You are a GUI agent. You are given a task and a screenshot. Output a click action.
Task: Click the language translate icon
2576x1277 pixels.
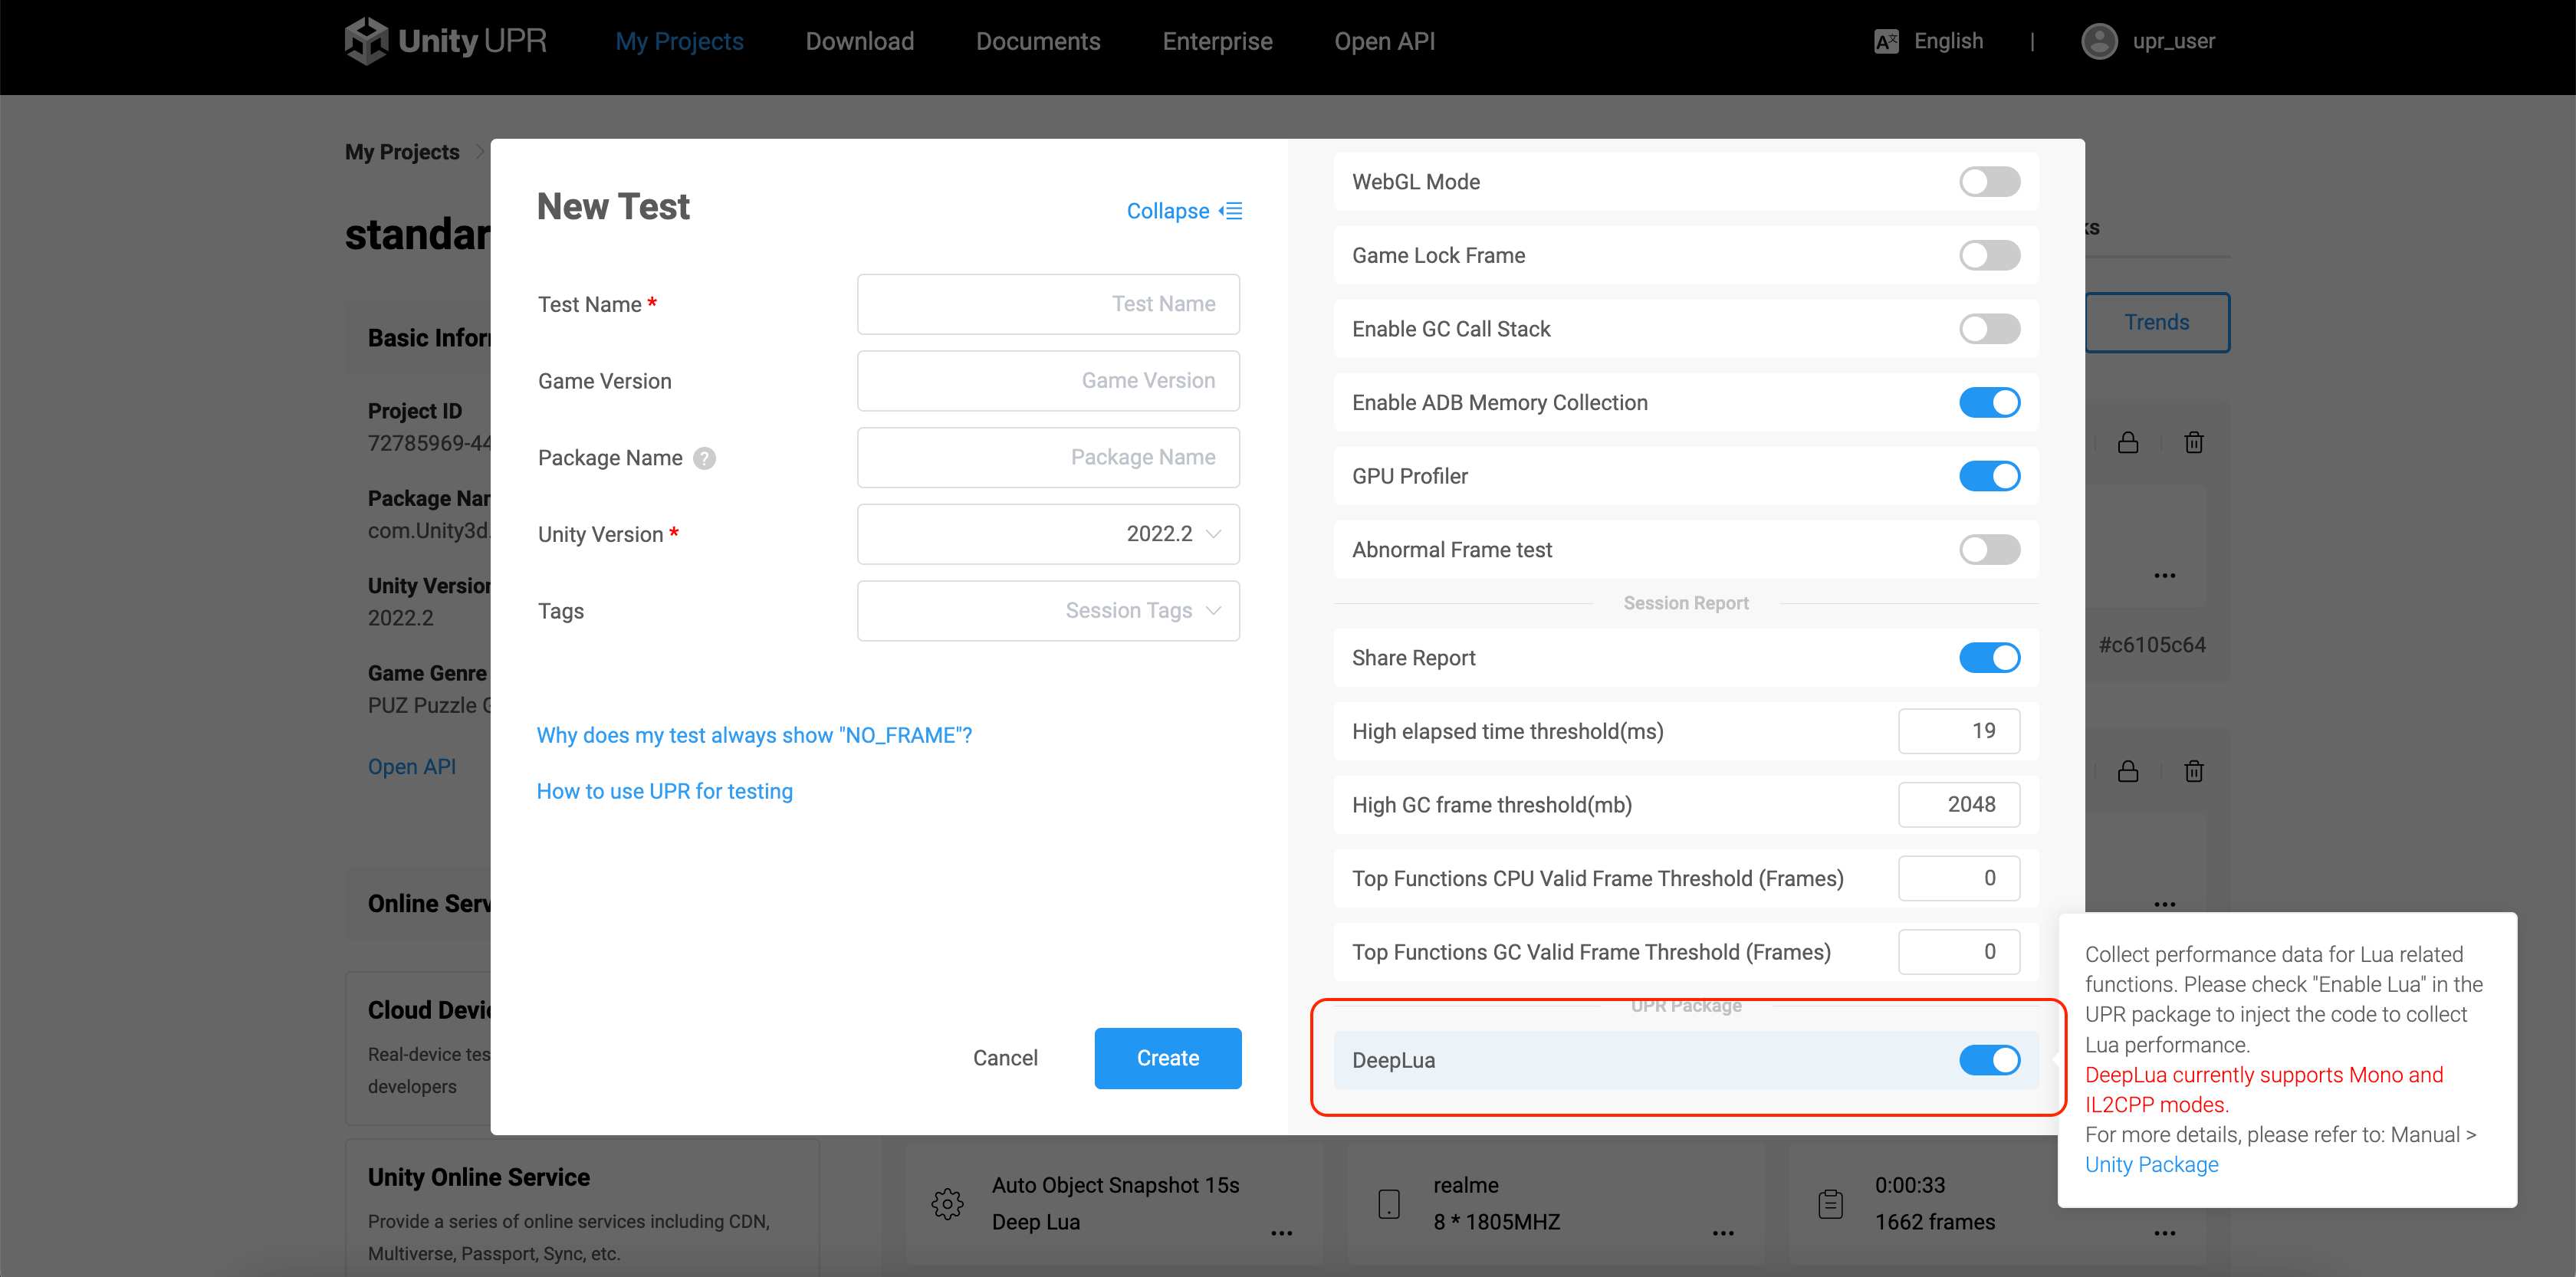[x=1886, y=41]
